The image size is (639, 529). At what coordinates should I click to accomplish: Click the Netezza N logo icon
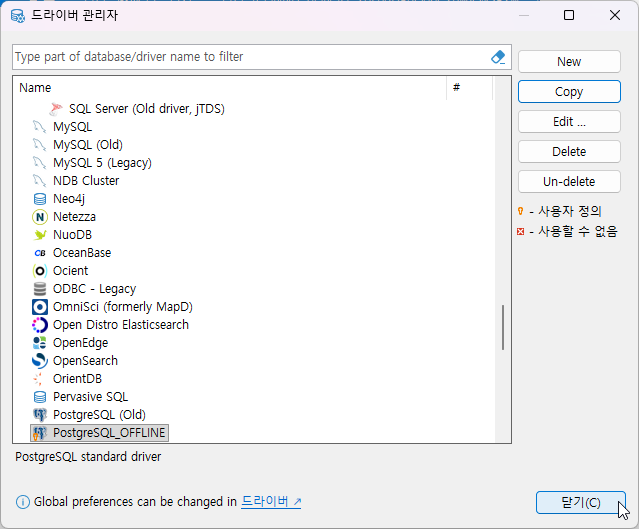coord(40,217)
